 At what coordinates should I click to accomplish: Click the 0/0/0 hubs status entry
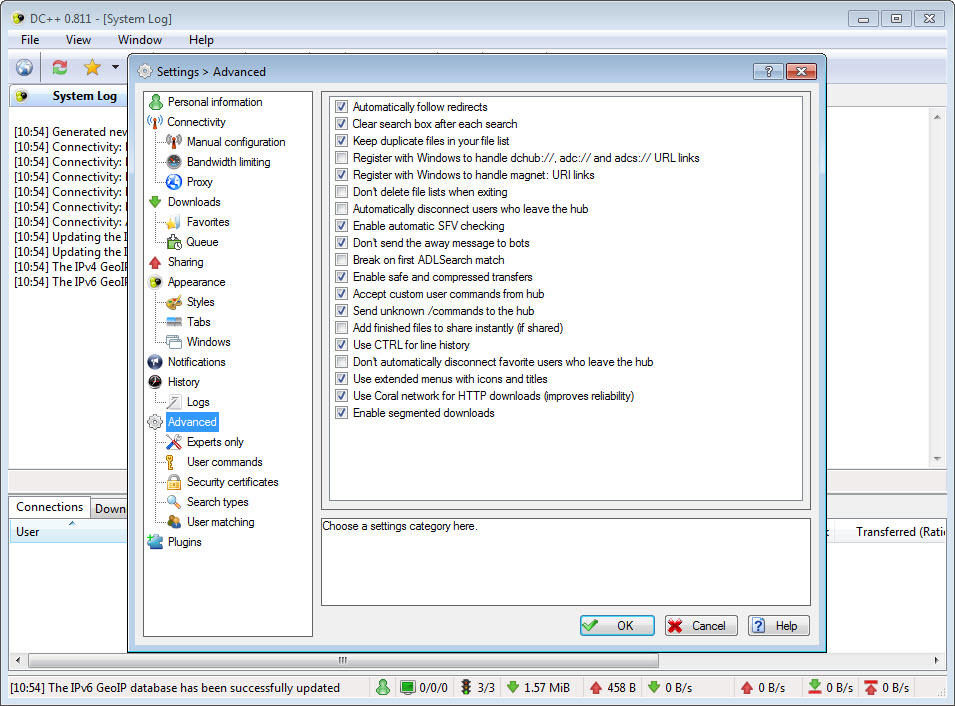click(x=425, y=688)
